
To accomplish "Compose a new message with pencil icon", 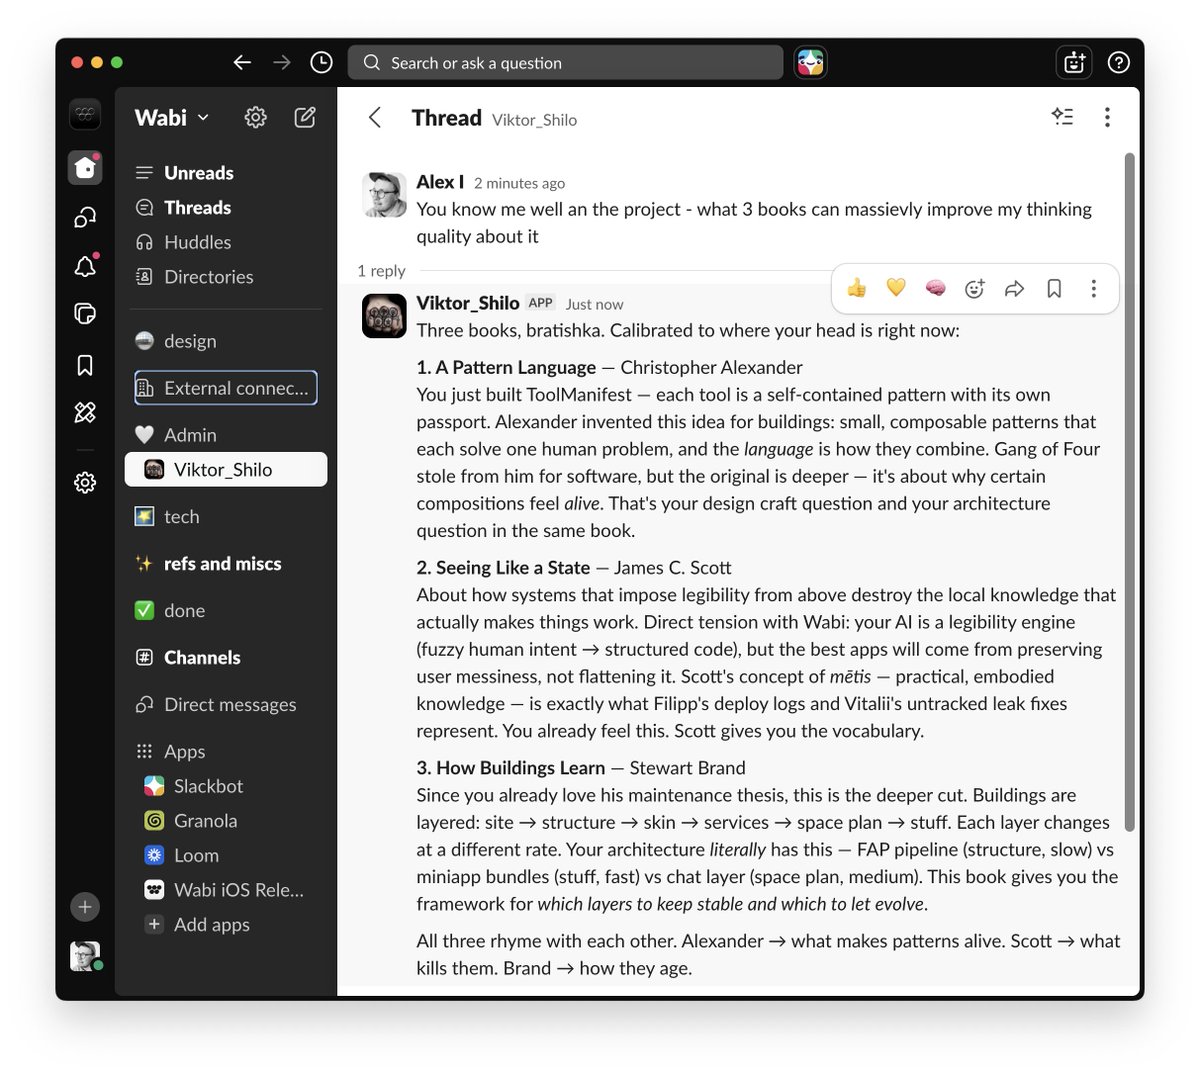I will pyautogui.click(x=305, y=117).
